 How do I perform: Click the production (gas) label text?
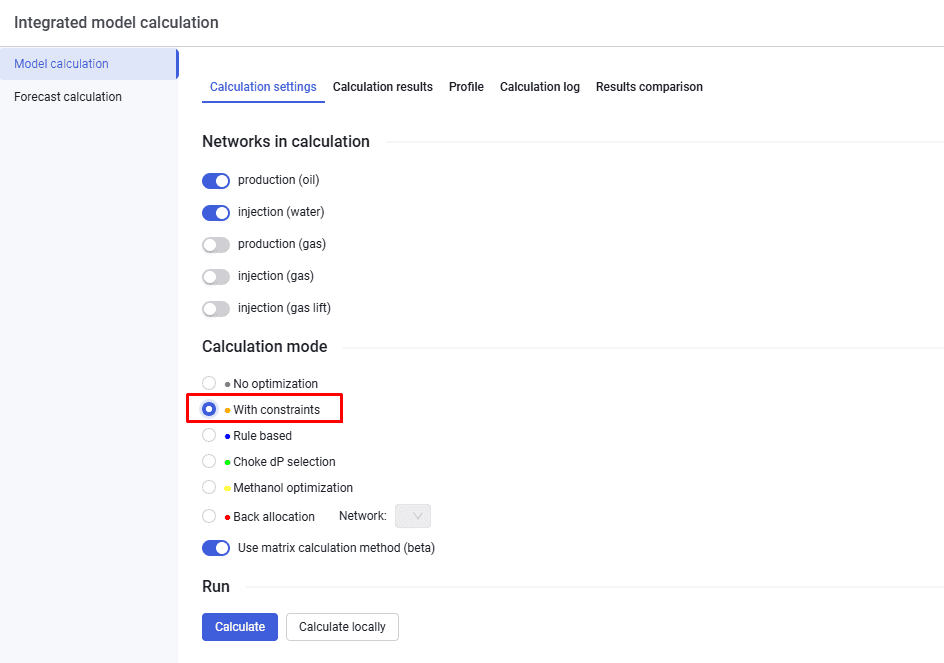click(282, 244)
